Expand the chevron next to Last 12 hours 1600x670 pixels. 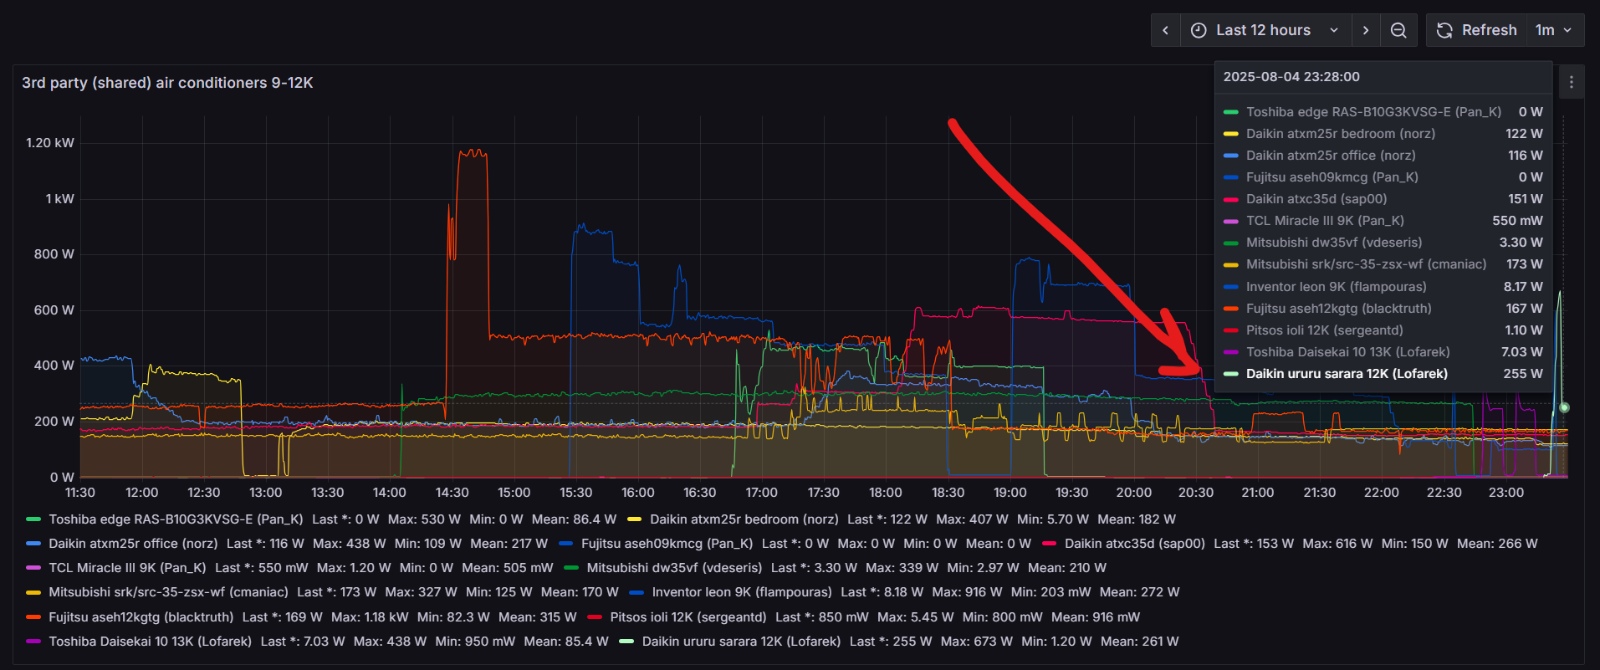1334,30
